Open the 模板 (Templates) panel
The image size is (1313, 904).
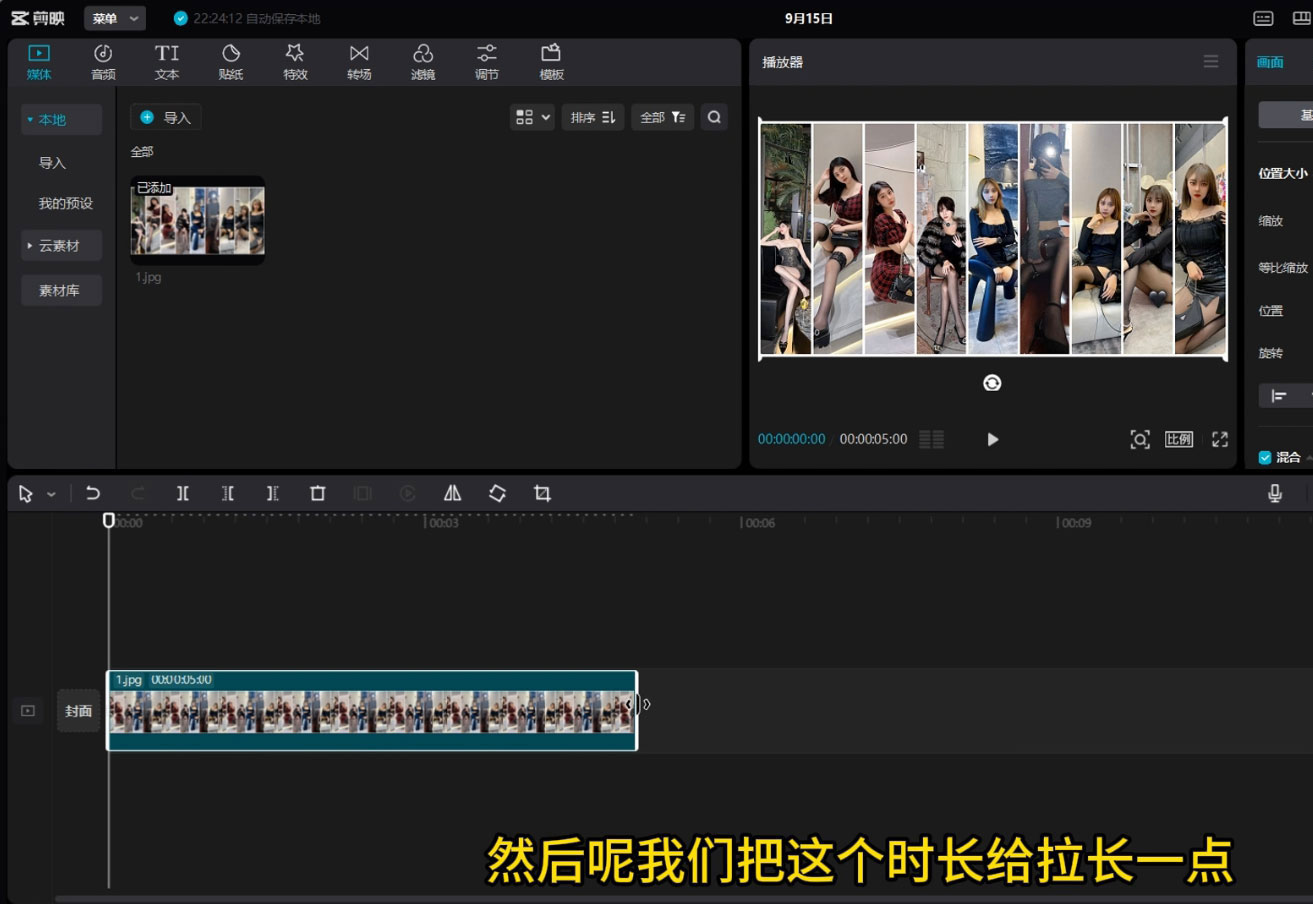pyautogui.click(x=550, y=61)
